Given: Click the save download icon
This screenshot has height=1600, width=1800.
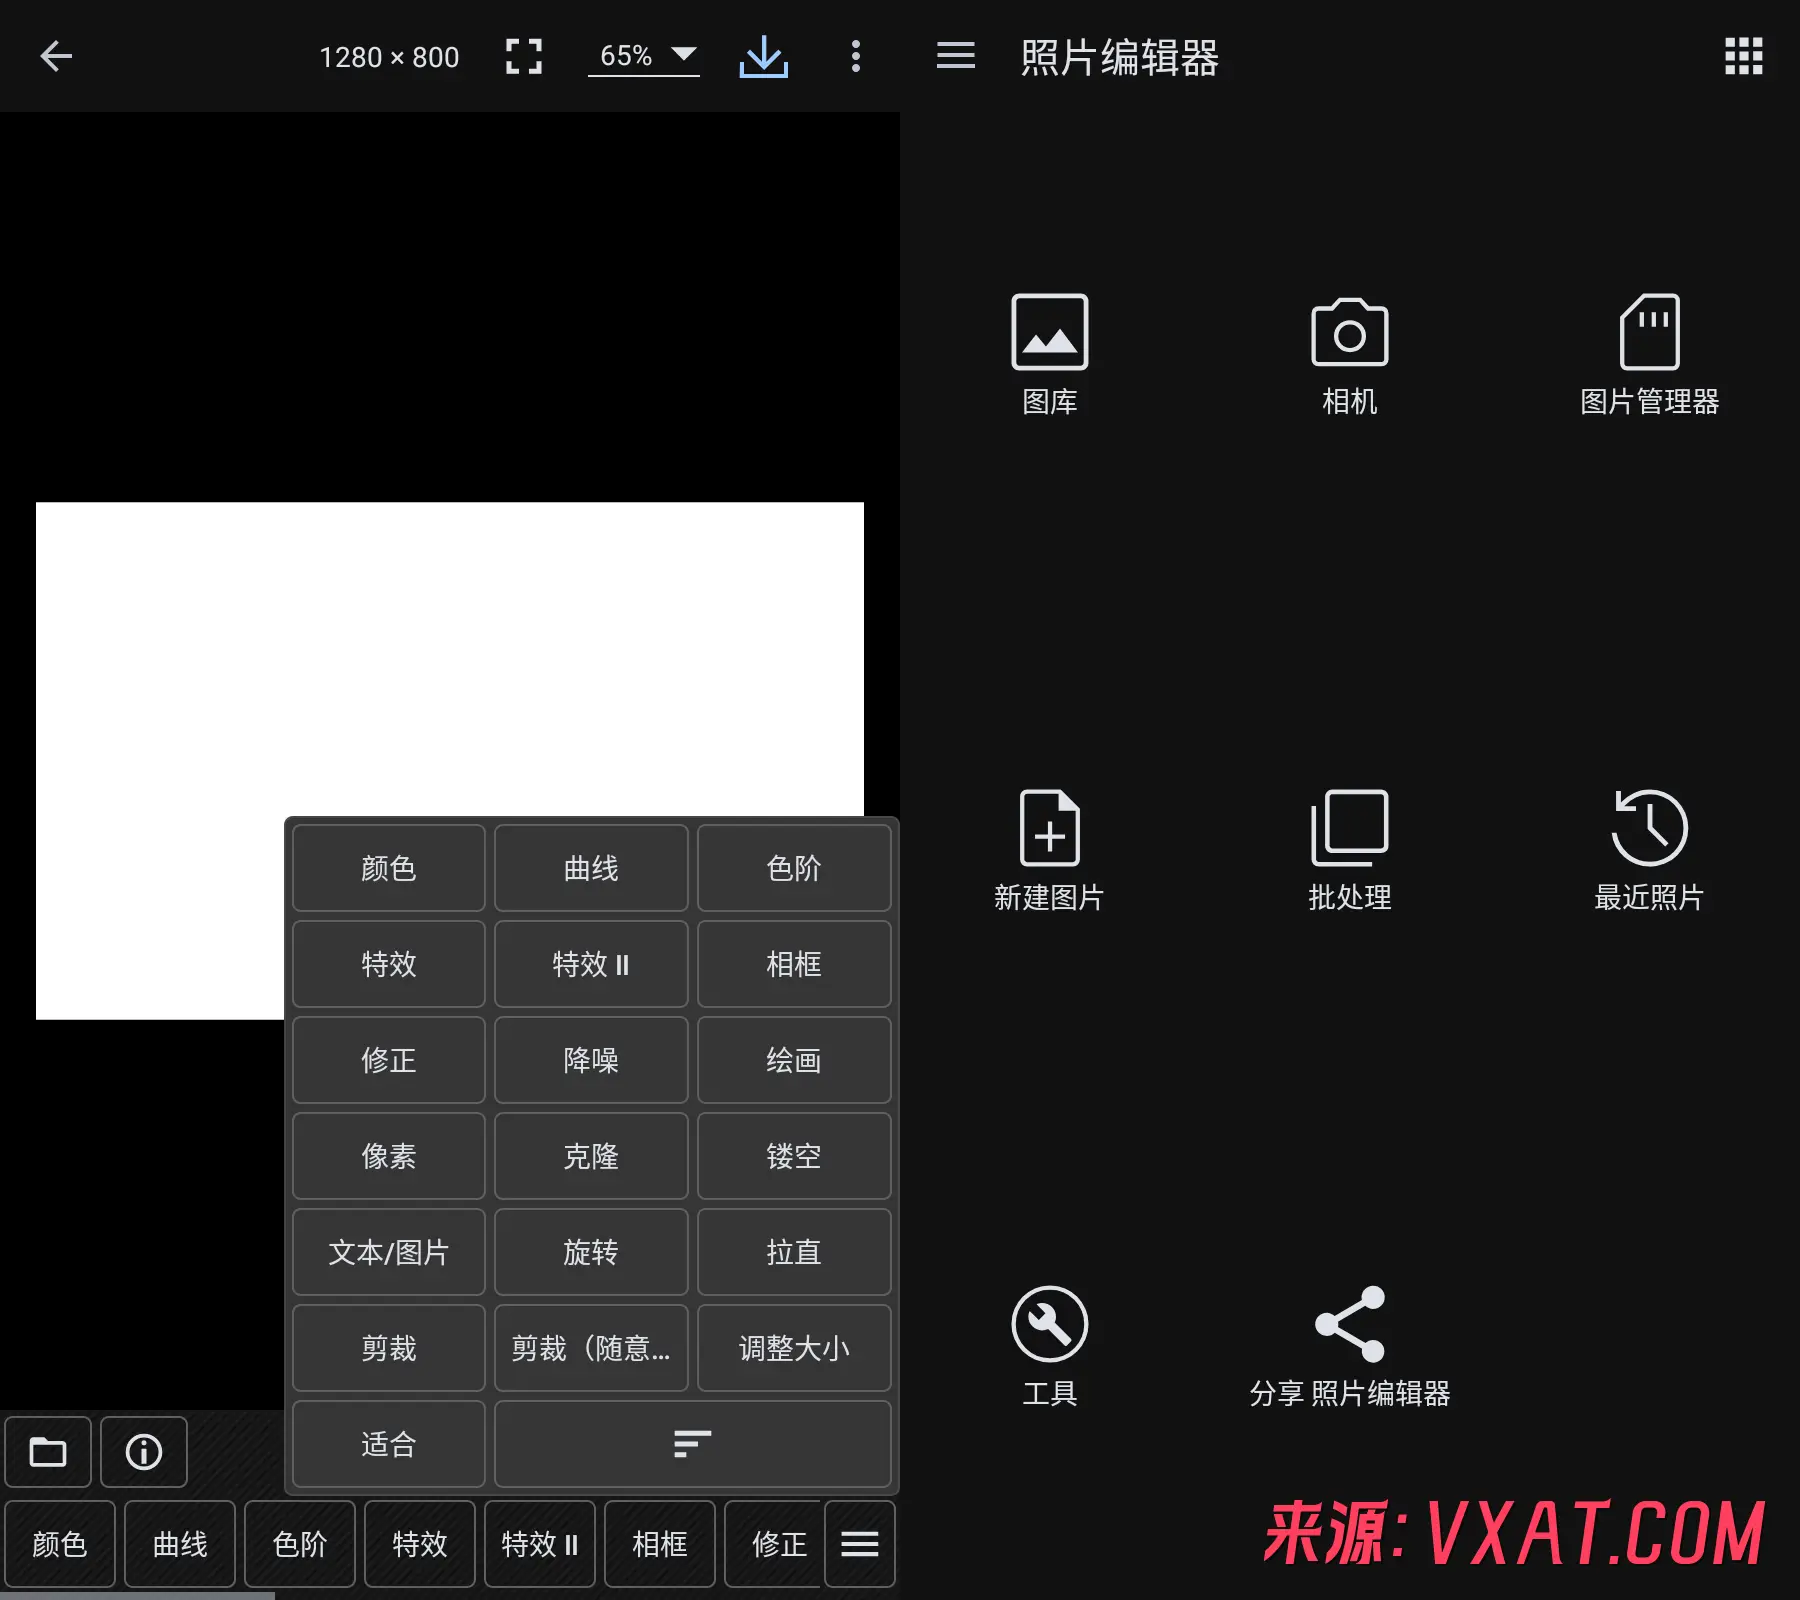Looking at the screenshot, I should pos(764,56).
